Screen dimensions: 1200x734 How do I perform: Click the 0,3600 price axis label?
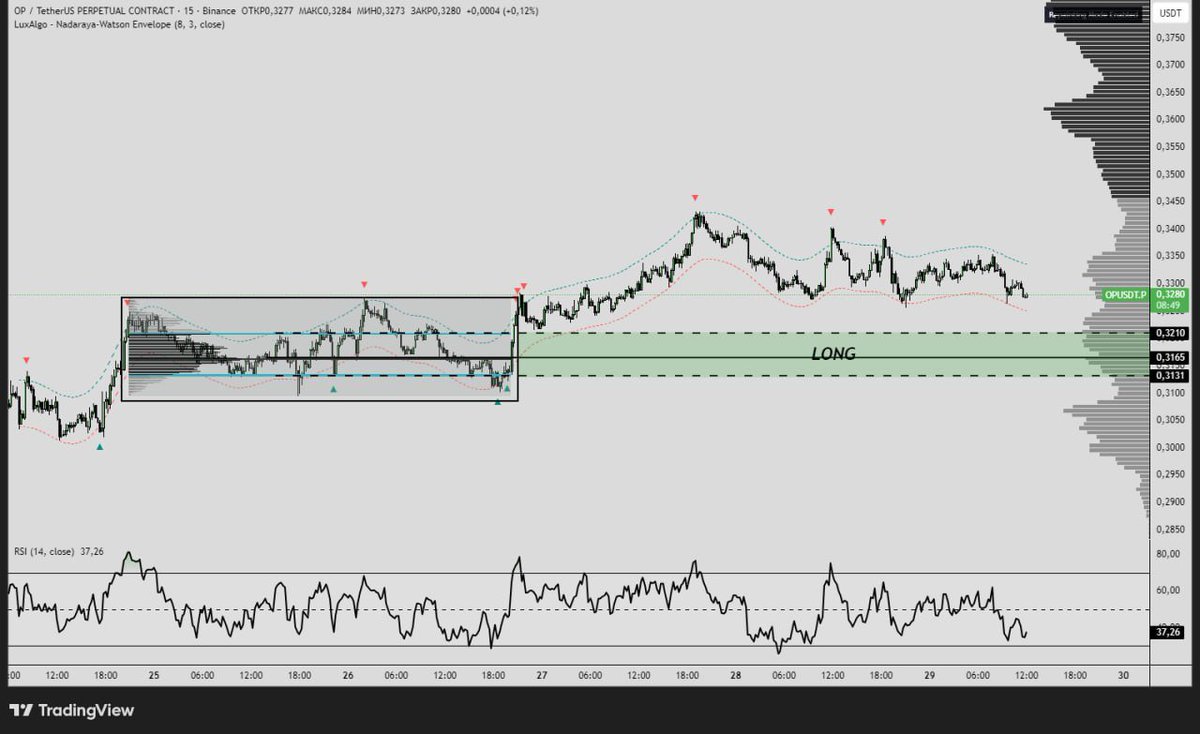coord(1169,119)
